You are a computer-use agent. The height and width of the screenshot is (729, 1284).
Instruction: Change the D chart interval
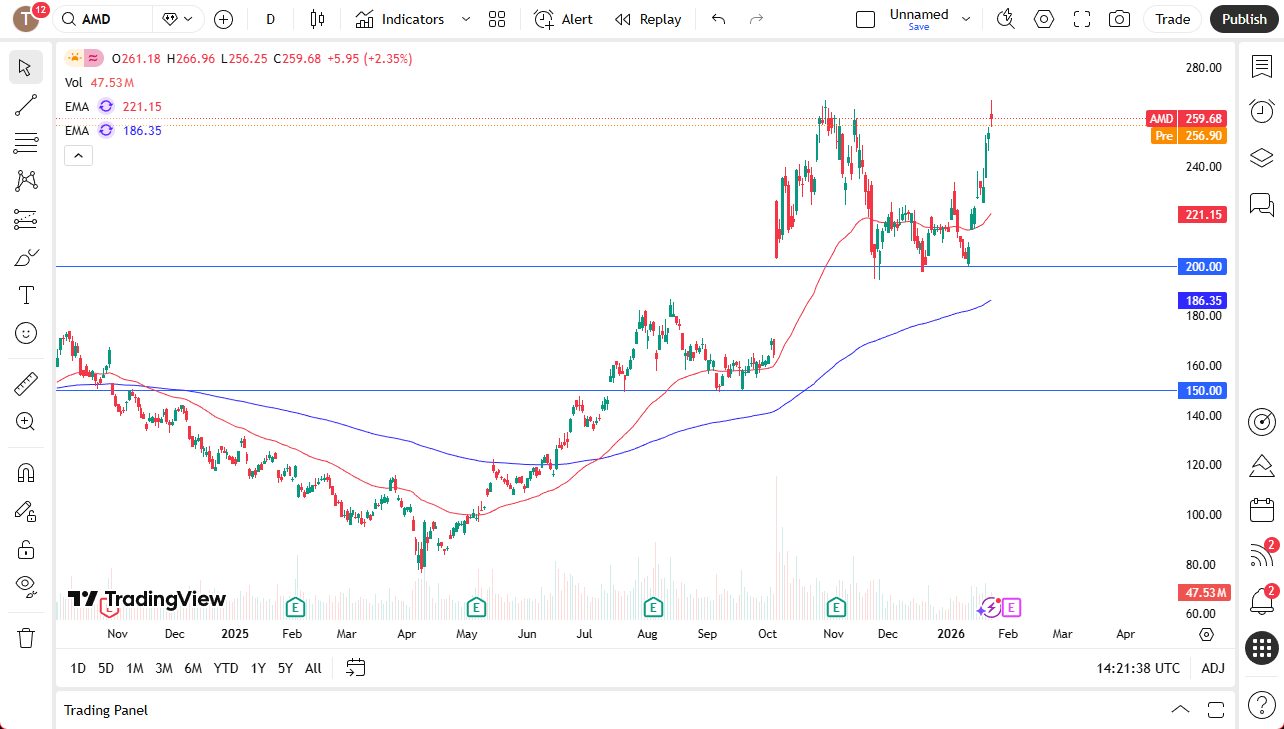coord(270,19)
